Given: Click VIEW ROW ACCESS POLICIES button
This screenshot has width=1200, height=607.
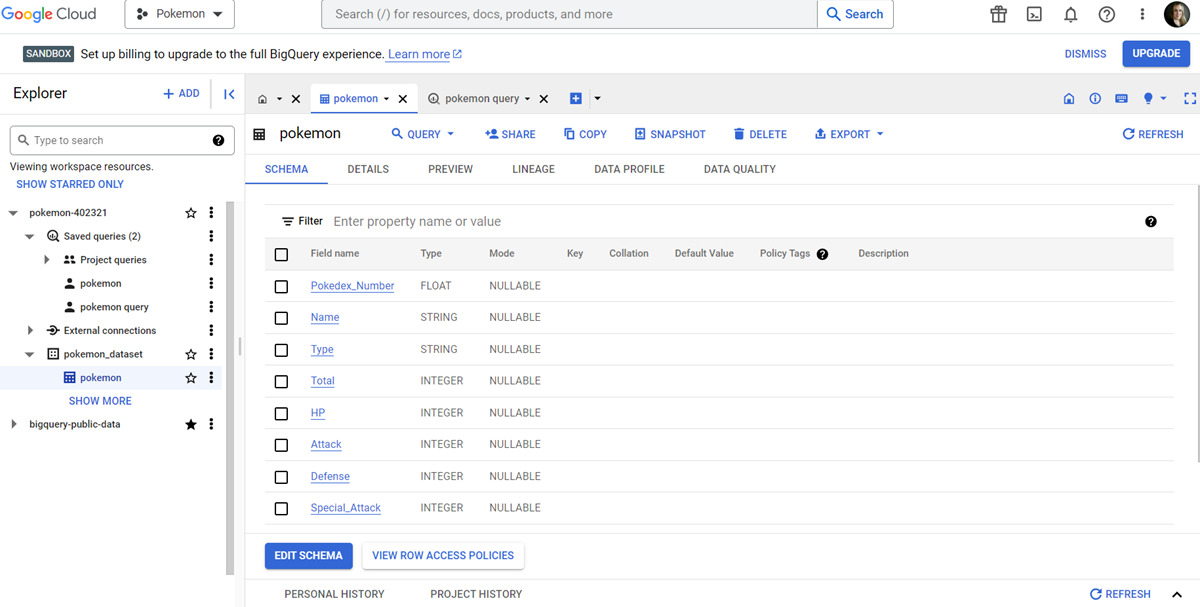Looking at the screenshot, I should pos(443,556).
